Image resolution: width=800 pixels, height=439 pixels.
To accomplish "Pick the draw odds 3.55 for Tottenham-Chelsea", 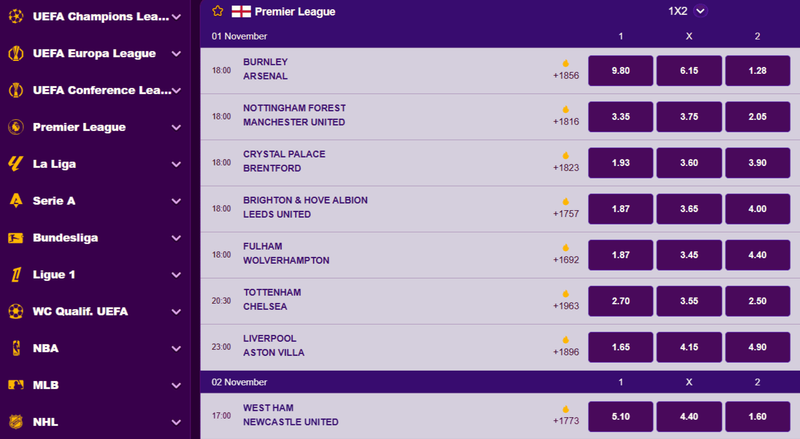I will 689,301.
